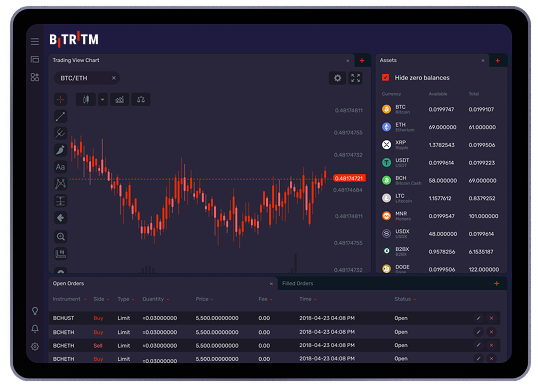Screen dimensions: 538x387
Task: Cancel the BCHETH Sell order with the red X
Action: (x=491, y=345)
